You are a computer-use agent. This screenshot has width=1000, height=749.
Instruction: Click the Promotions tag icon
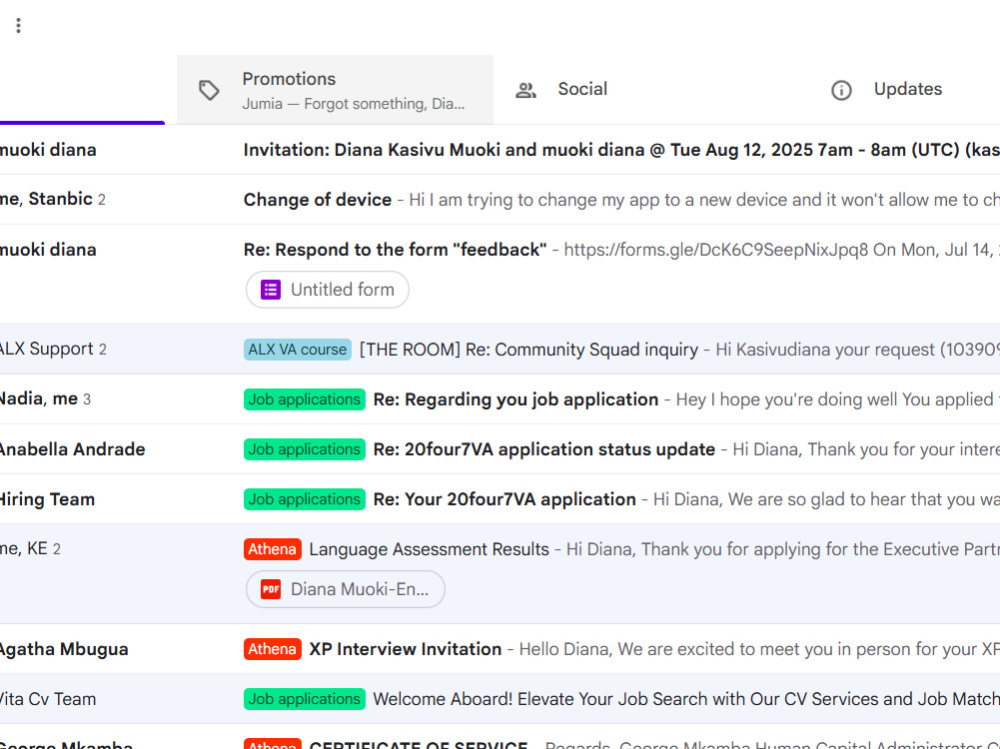click(209, 90)
